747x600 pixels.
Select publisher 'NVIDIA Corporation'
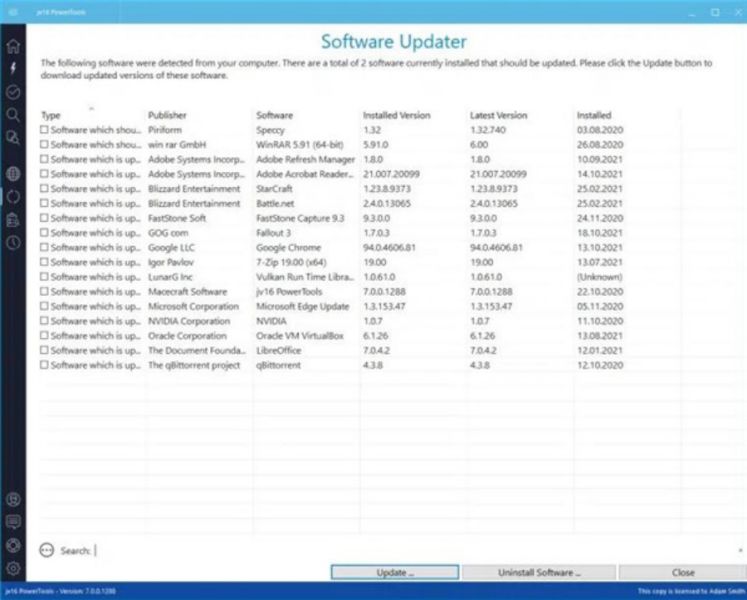click(189, 321)
